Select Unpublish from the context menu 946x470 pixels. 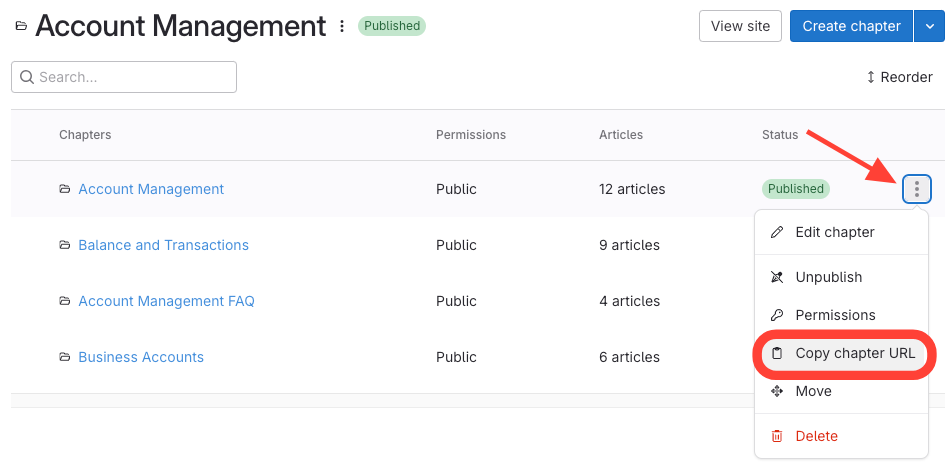coord(828,277)
